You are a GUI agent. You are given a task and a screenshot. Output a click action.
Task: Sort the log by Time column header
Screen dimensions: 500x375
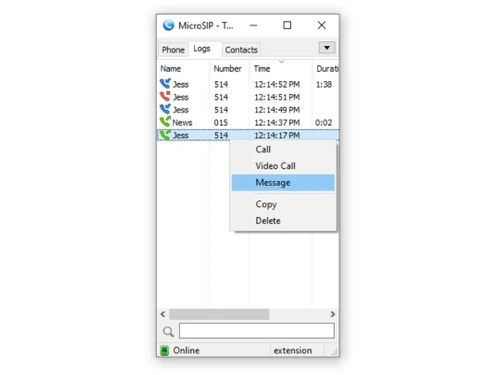[x=281, y=69]
